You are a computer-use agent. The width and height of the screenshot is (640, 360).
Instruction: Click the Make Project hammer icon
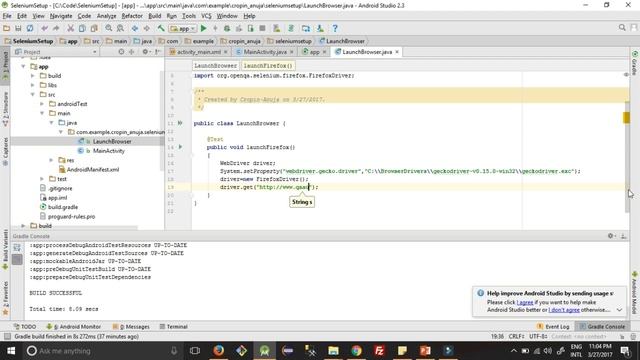click(x=161, y=28)
